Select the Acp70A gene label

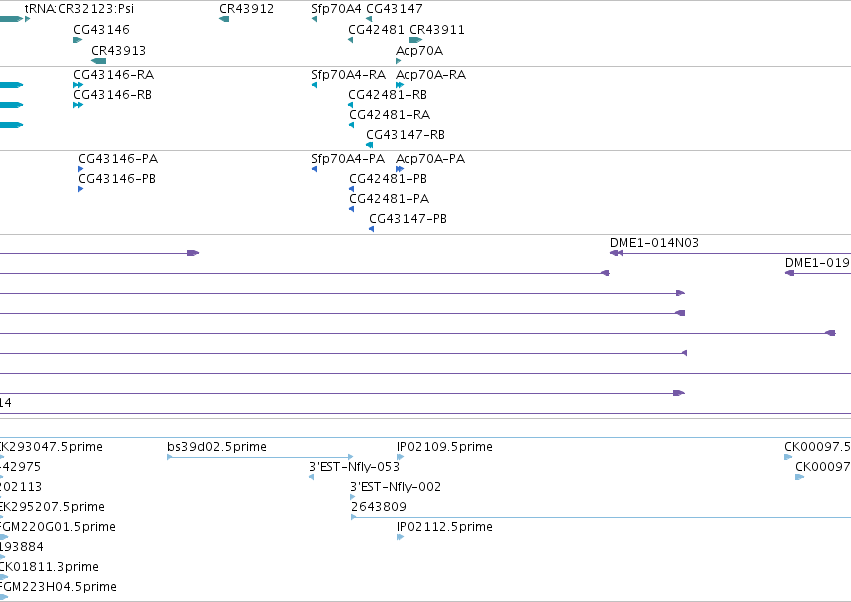(x=420, y=50)
